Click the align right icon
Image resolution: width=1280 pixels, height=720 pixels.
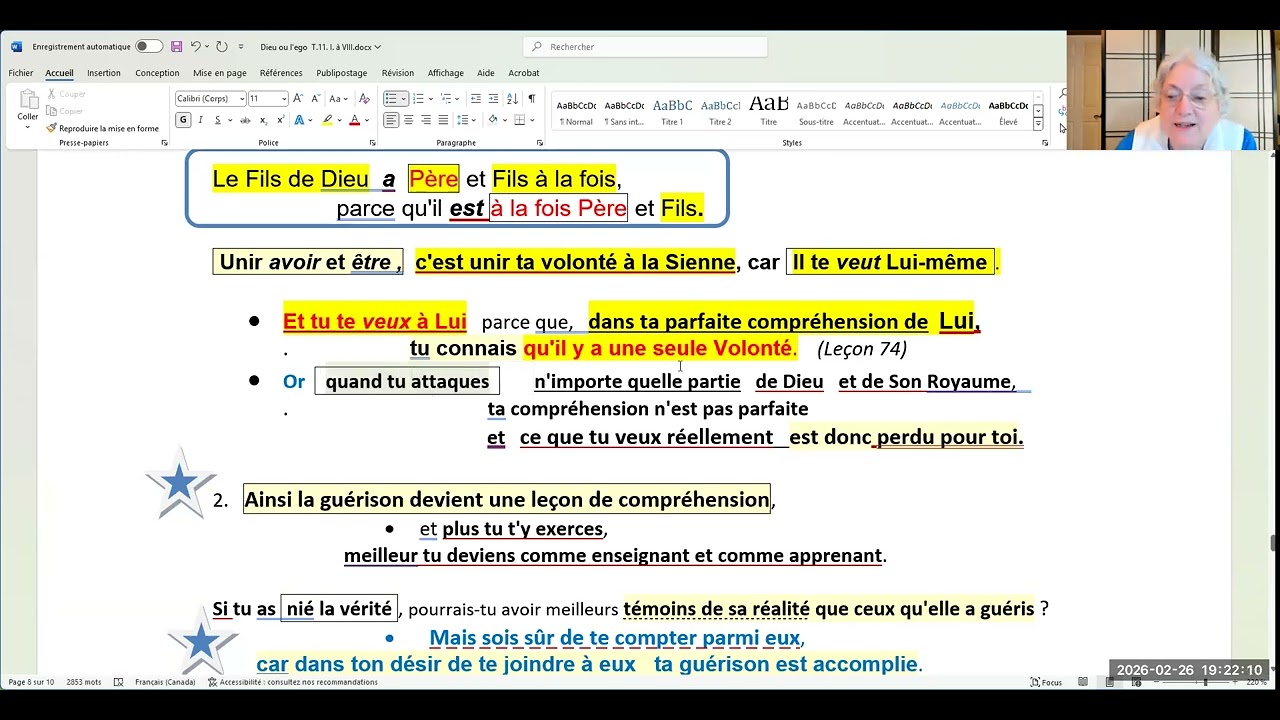(x=426, y=120)
